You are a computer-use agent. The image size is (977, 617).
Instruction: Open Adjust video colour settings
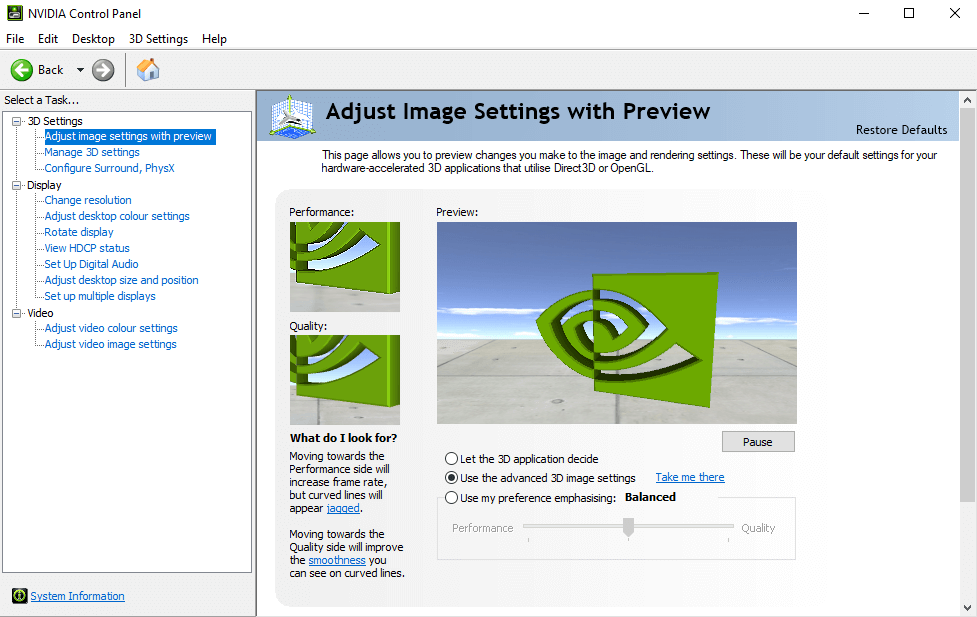tap(111, 328)
